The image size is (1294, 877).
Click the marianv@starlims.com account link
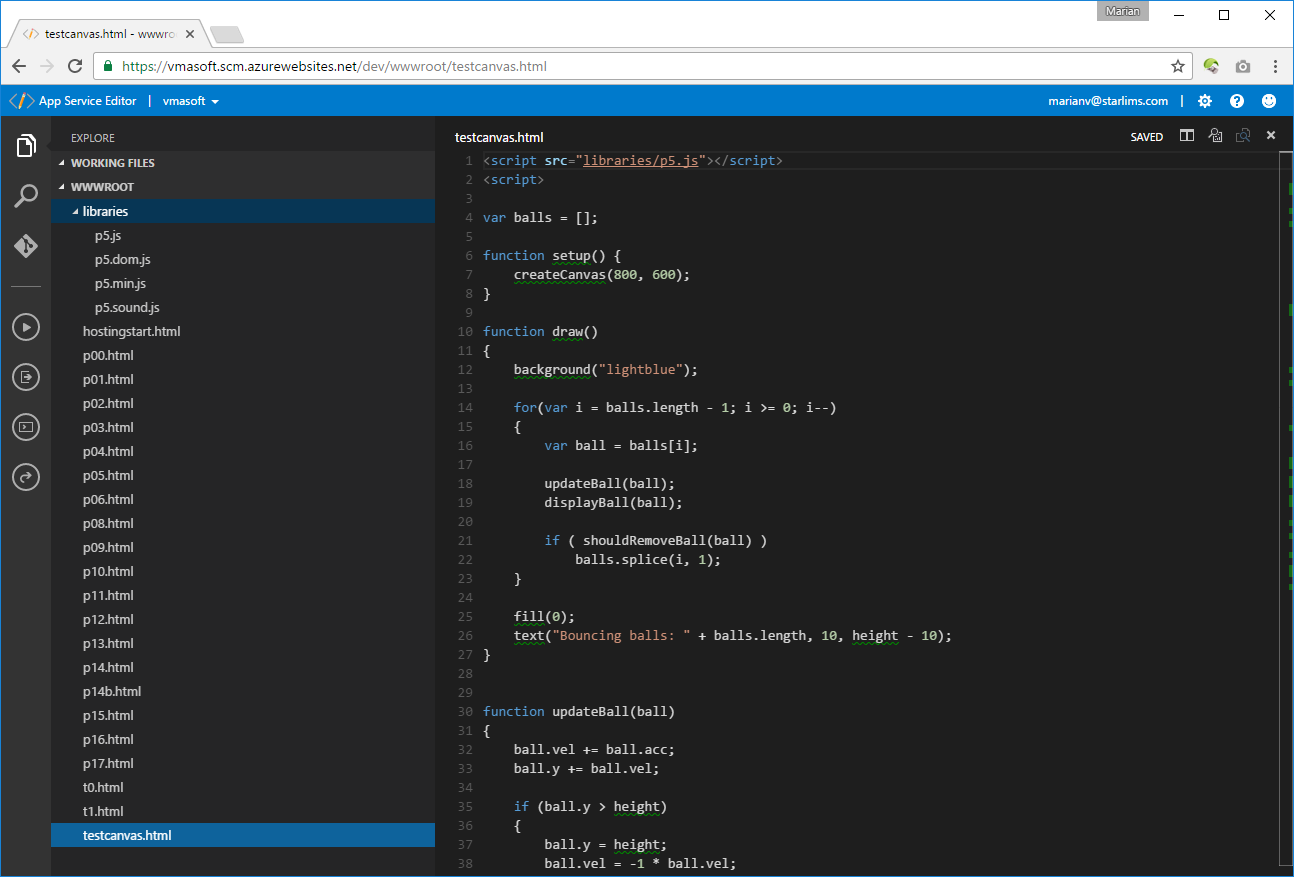(1108, 101)
